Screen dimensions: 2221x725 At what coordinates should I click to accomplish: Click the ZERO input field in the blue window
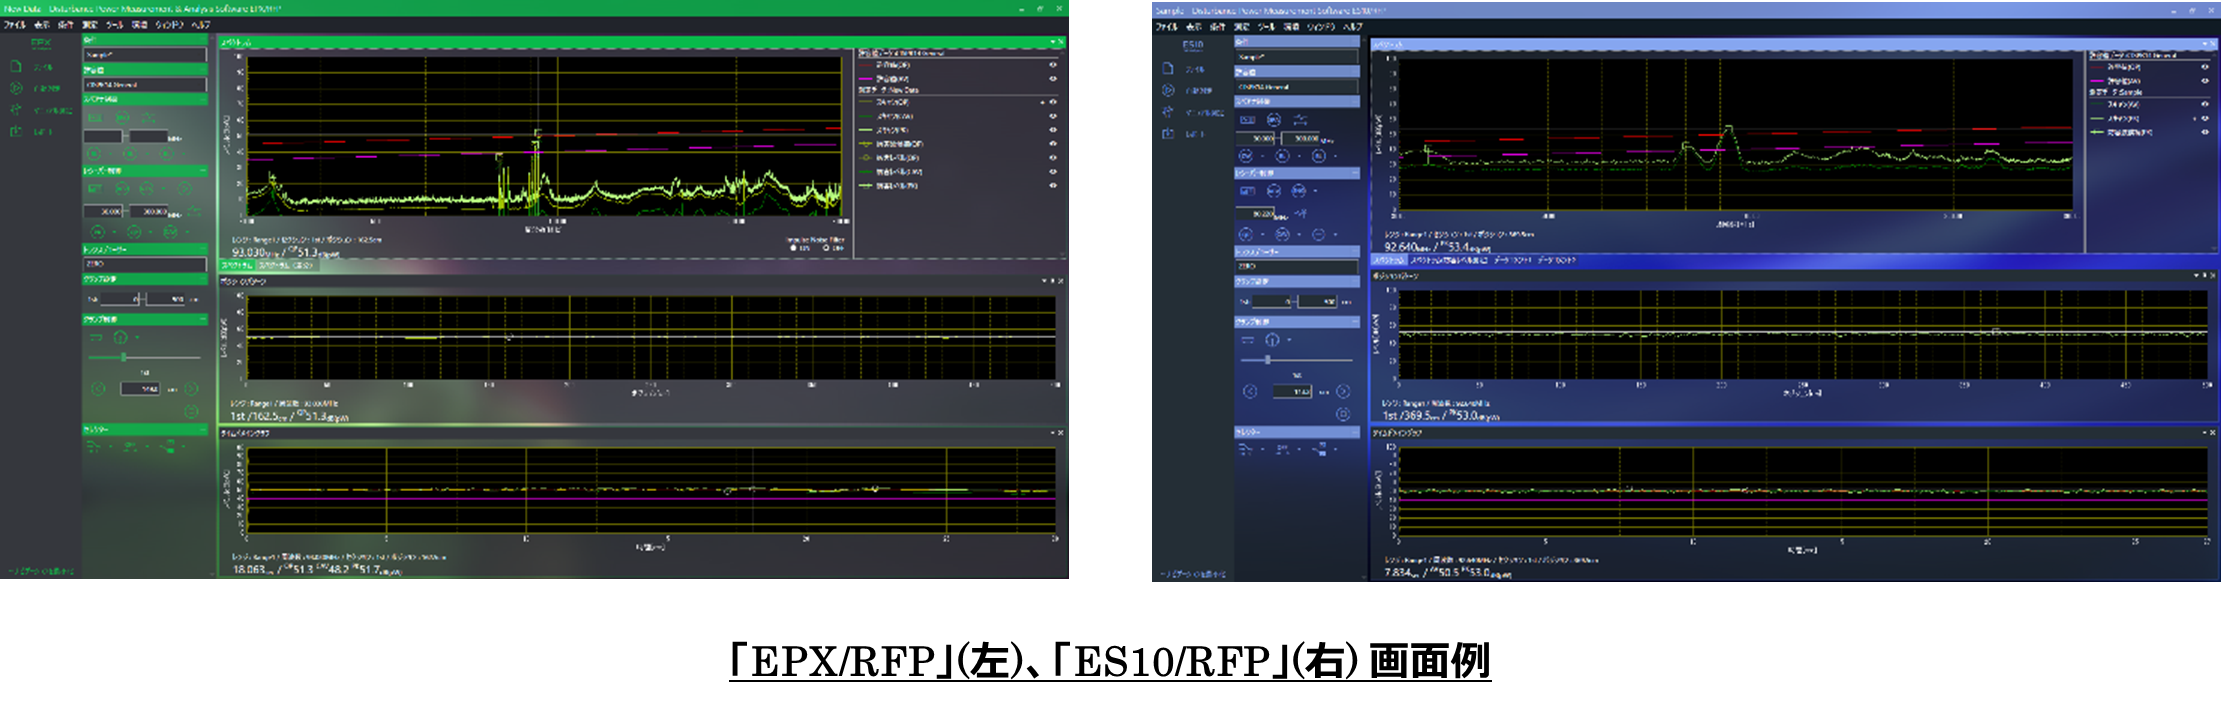tap(1296, 267)
